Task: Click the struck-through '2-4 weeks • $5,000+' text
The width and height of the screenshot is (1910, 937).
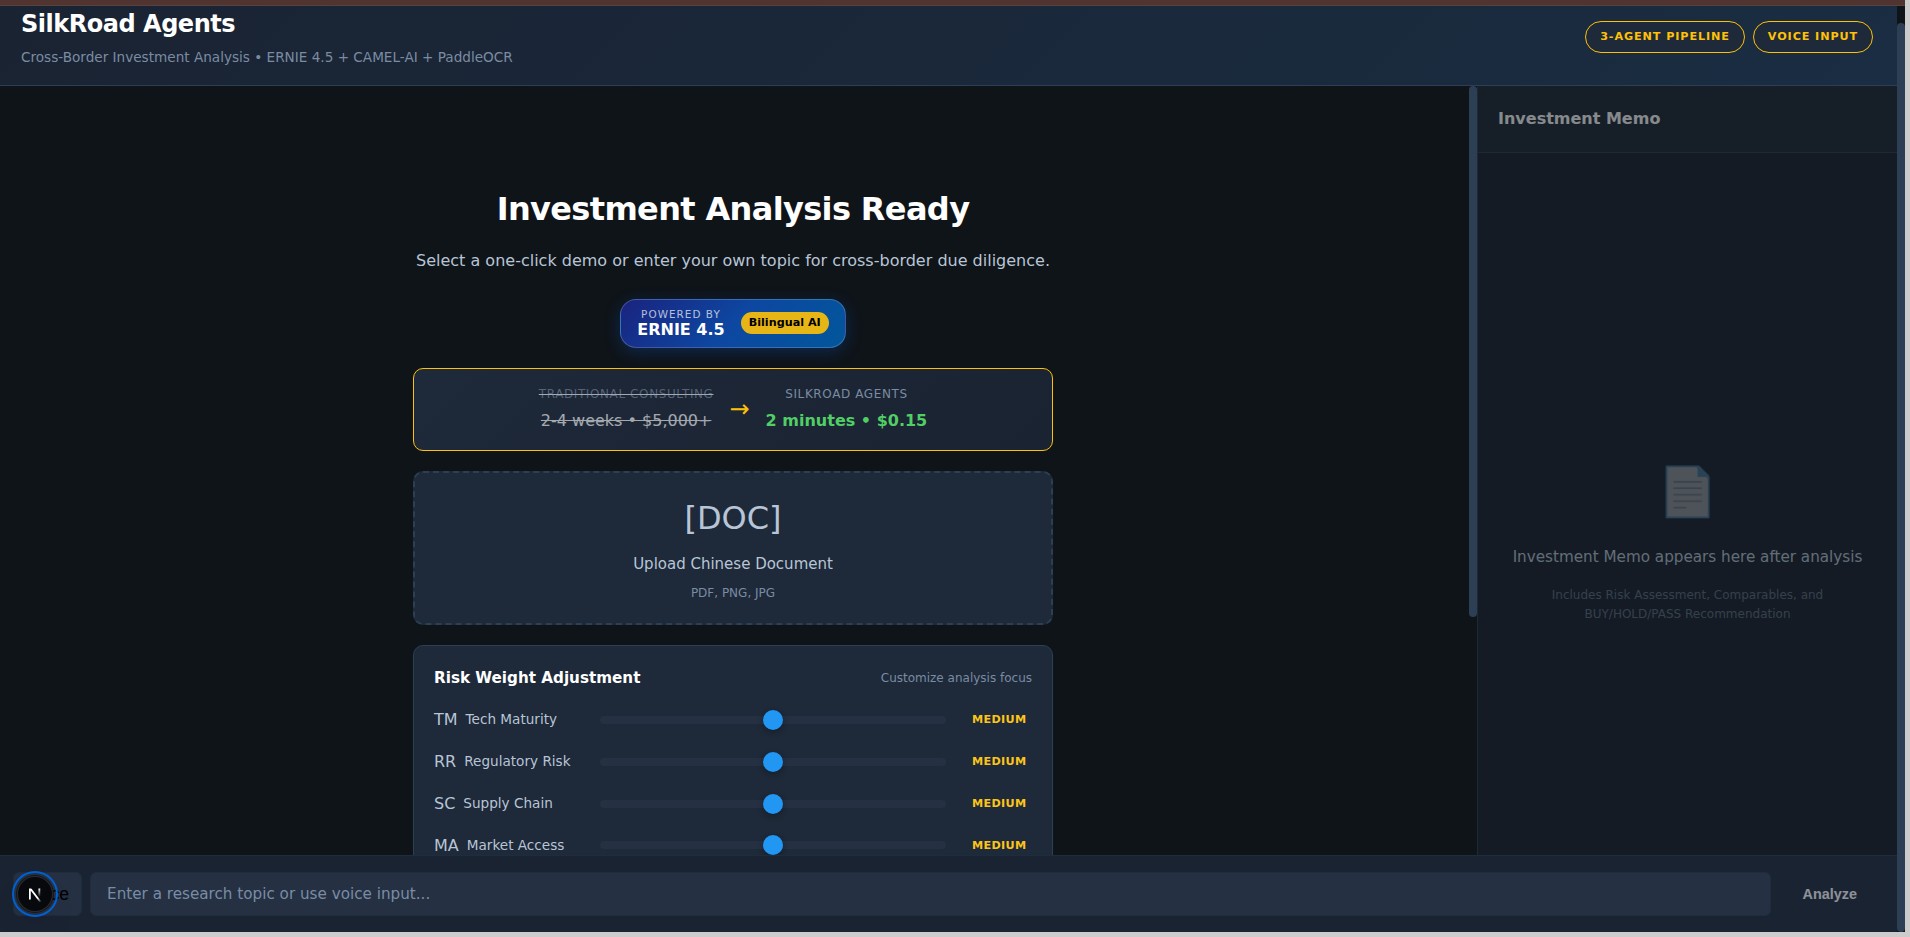Action: [x=626, y=420]
